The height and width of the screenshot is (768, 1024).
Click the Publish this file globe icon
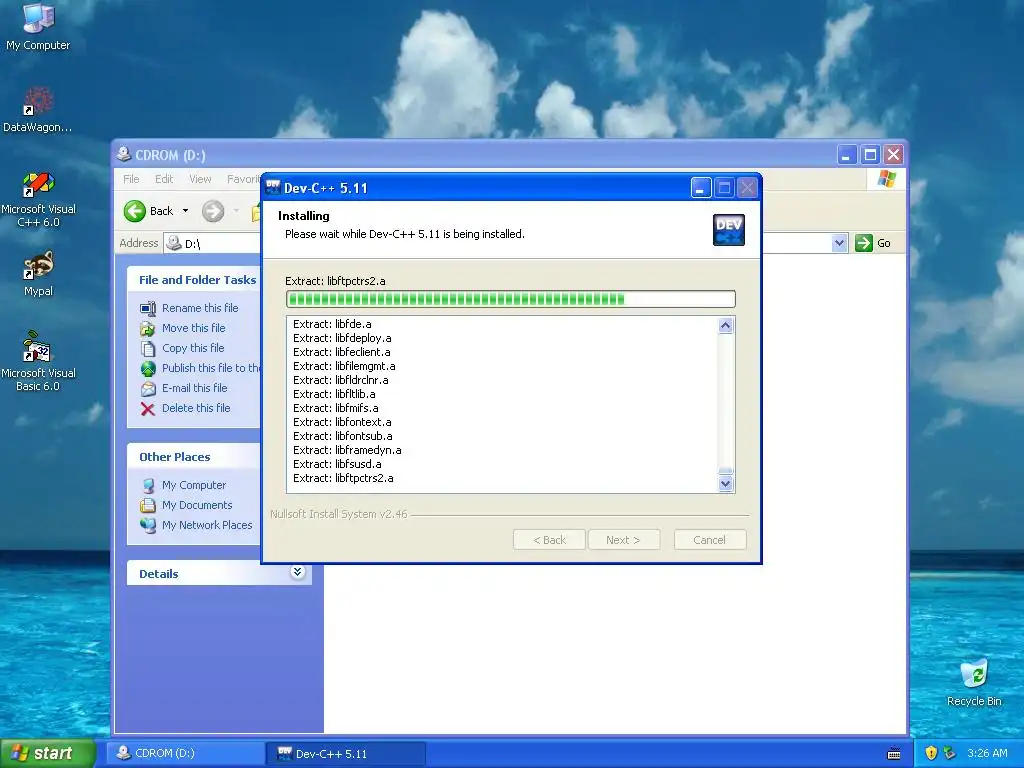click(x=148, y=368)
